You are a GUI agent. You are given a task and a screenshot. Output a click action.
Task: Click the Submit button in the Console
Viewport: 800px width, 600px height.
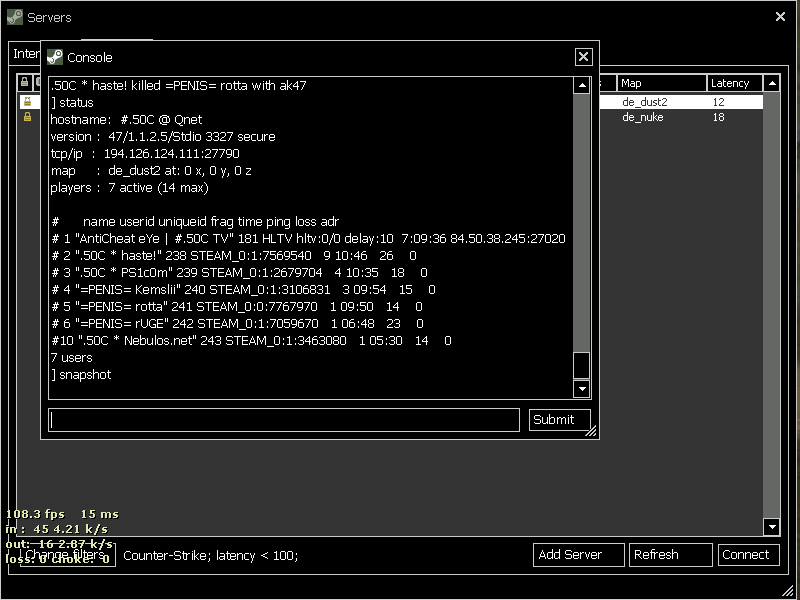[560, 419]
